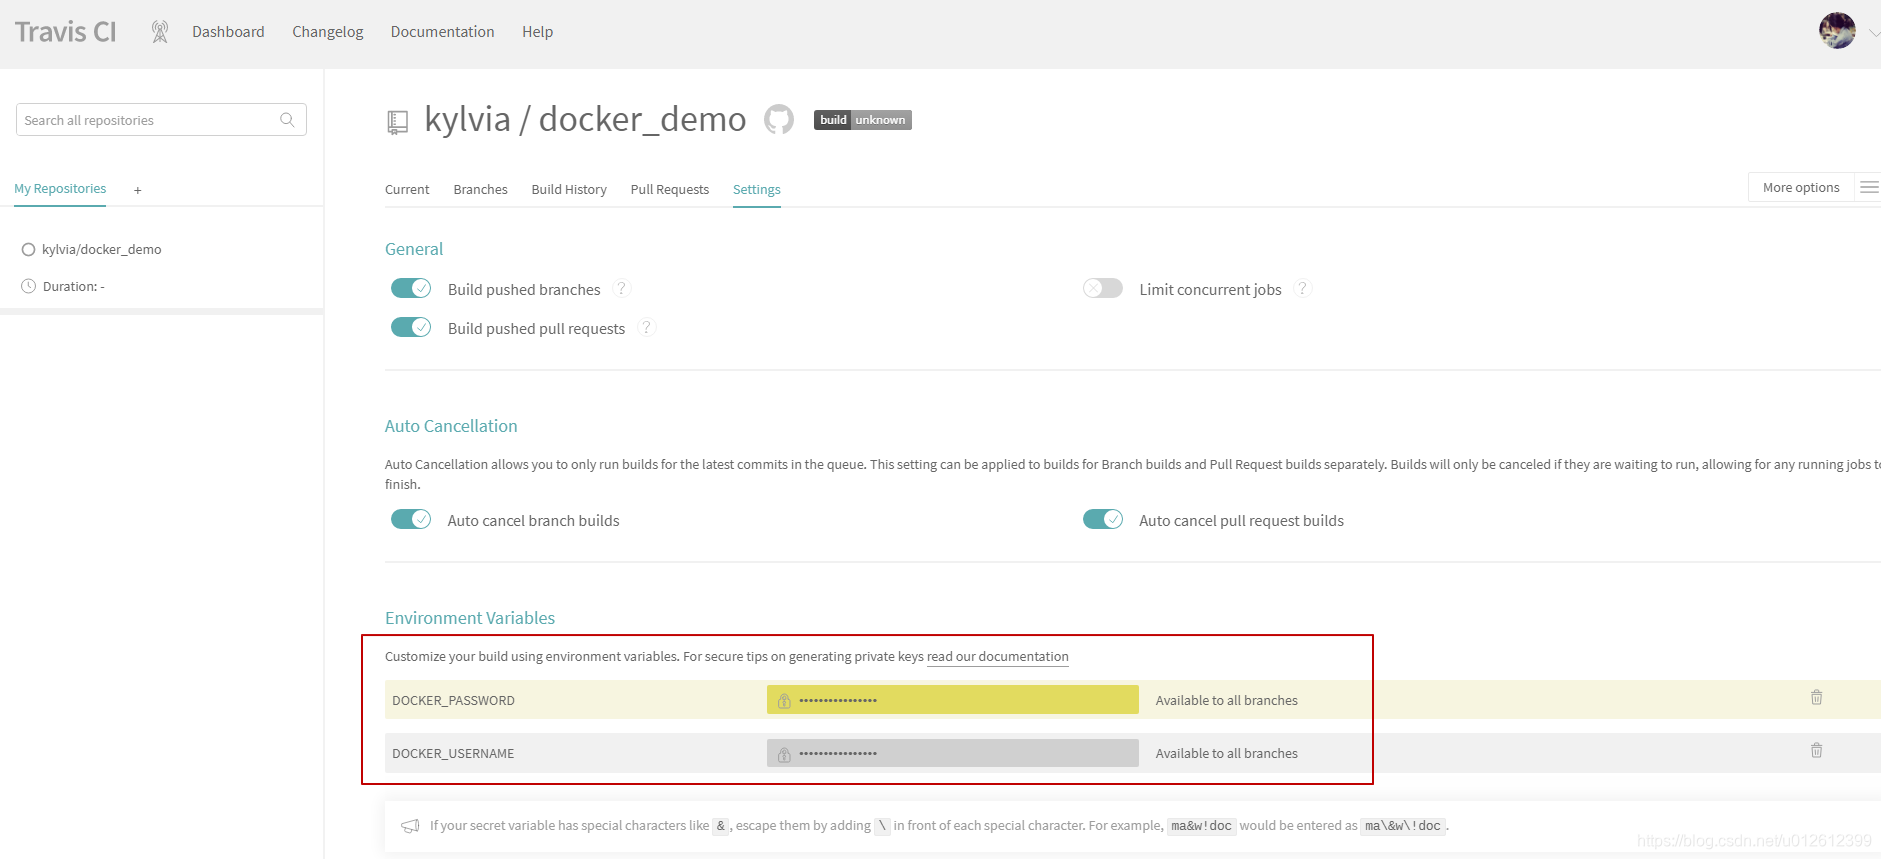Open the broadcast tower notifications icon
The width and height of the screenshot is (1881, 859).
tap(160, 32)
